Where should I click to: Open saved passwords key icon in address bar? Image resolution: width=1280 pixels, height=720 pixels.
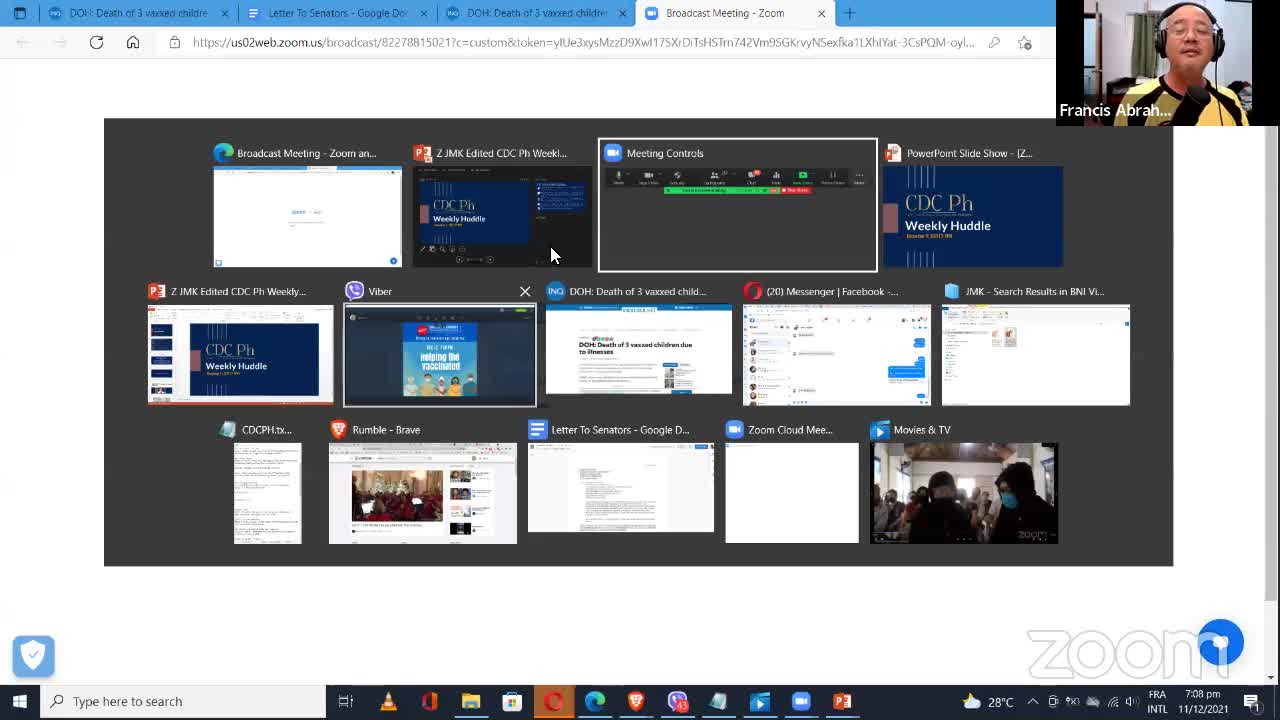[x=994, y=42]
